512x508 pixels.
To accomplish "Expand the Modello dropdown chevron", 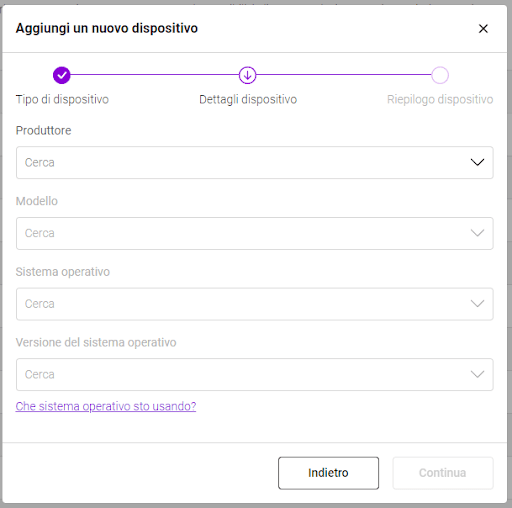I will pos(477,233).
